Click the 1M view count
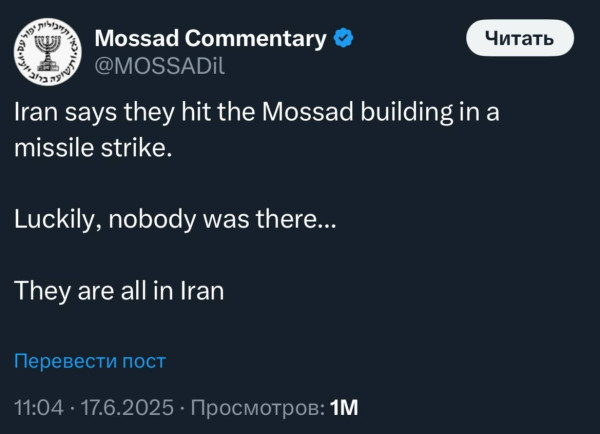600x434 pixels. 344,407
